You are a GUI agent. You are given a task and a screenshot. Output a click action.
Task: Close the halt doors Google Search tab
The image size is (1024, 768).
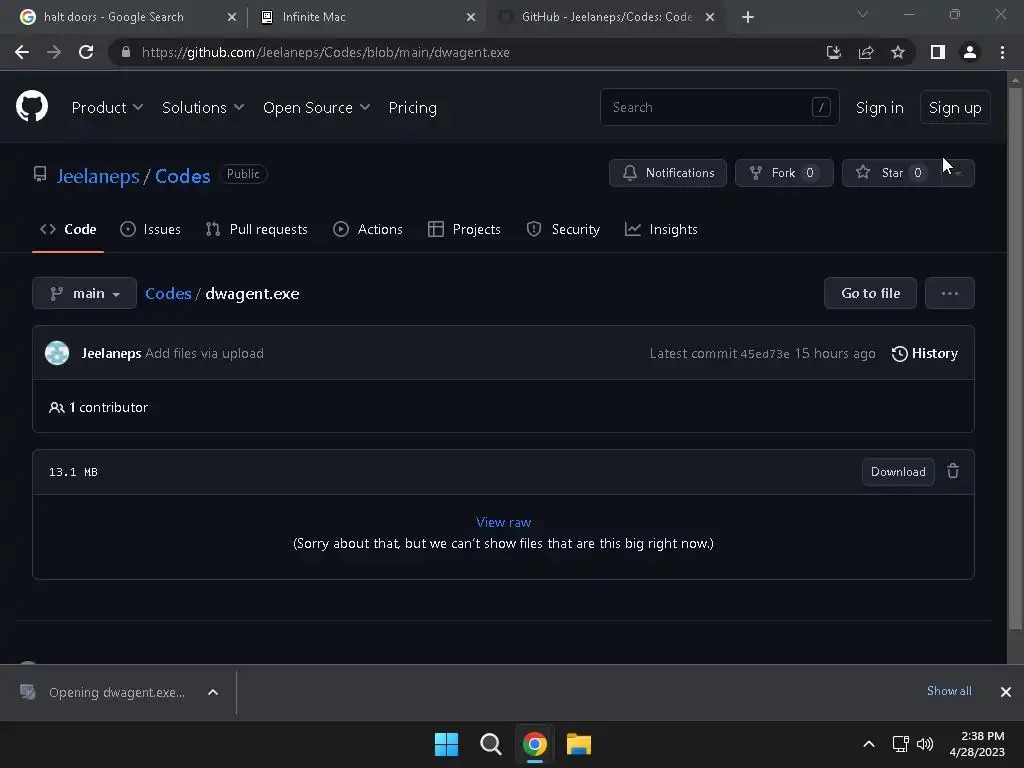click(231, 17)
